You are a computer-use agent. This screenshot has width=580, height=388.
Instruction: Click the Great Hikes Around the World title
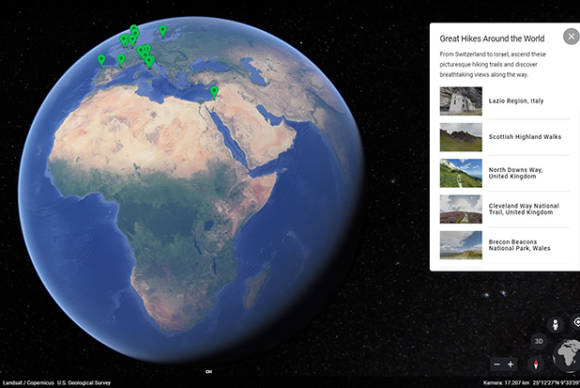point(492,38)
